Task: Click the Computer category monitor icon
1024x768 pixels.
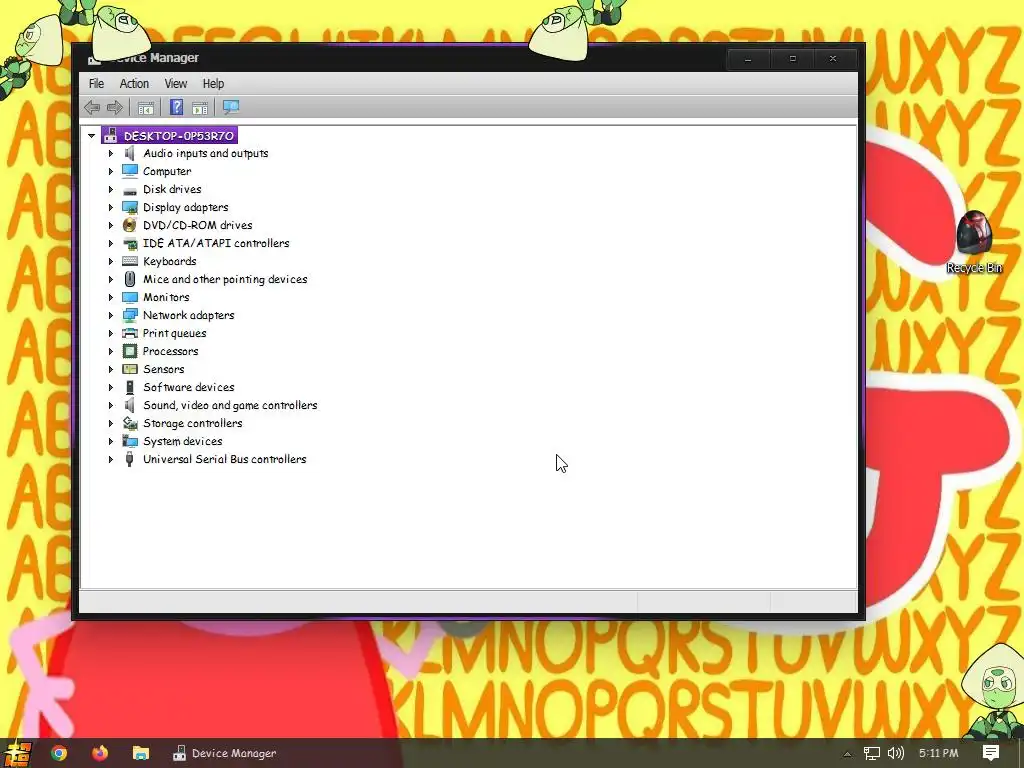Action: click(x=130, y=171)
